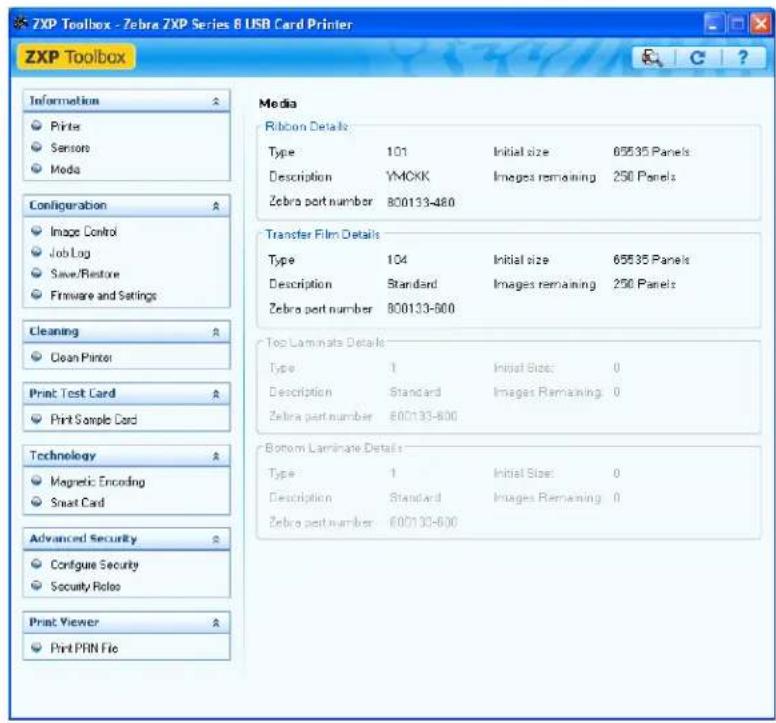This screenshot has width=776, height=723.
Task: Close the ZXP Toolbox window
Action: 760,24
